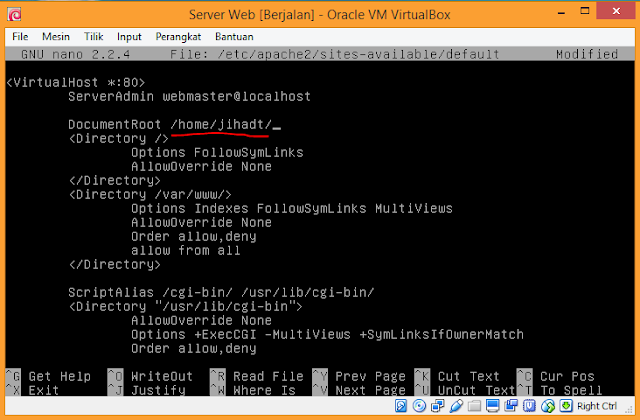Click the network adapter status icon
Screen dimensions: 640x420
(x=438, y=406)
